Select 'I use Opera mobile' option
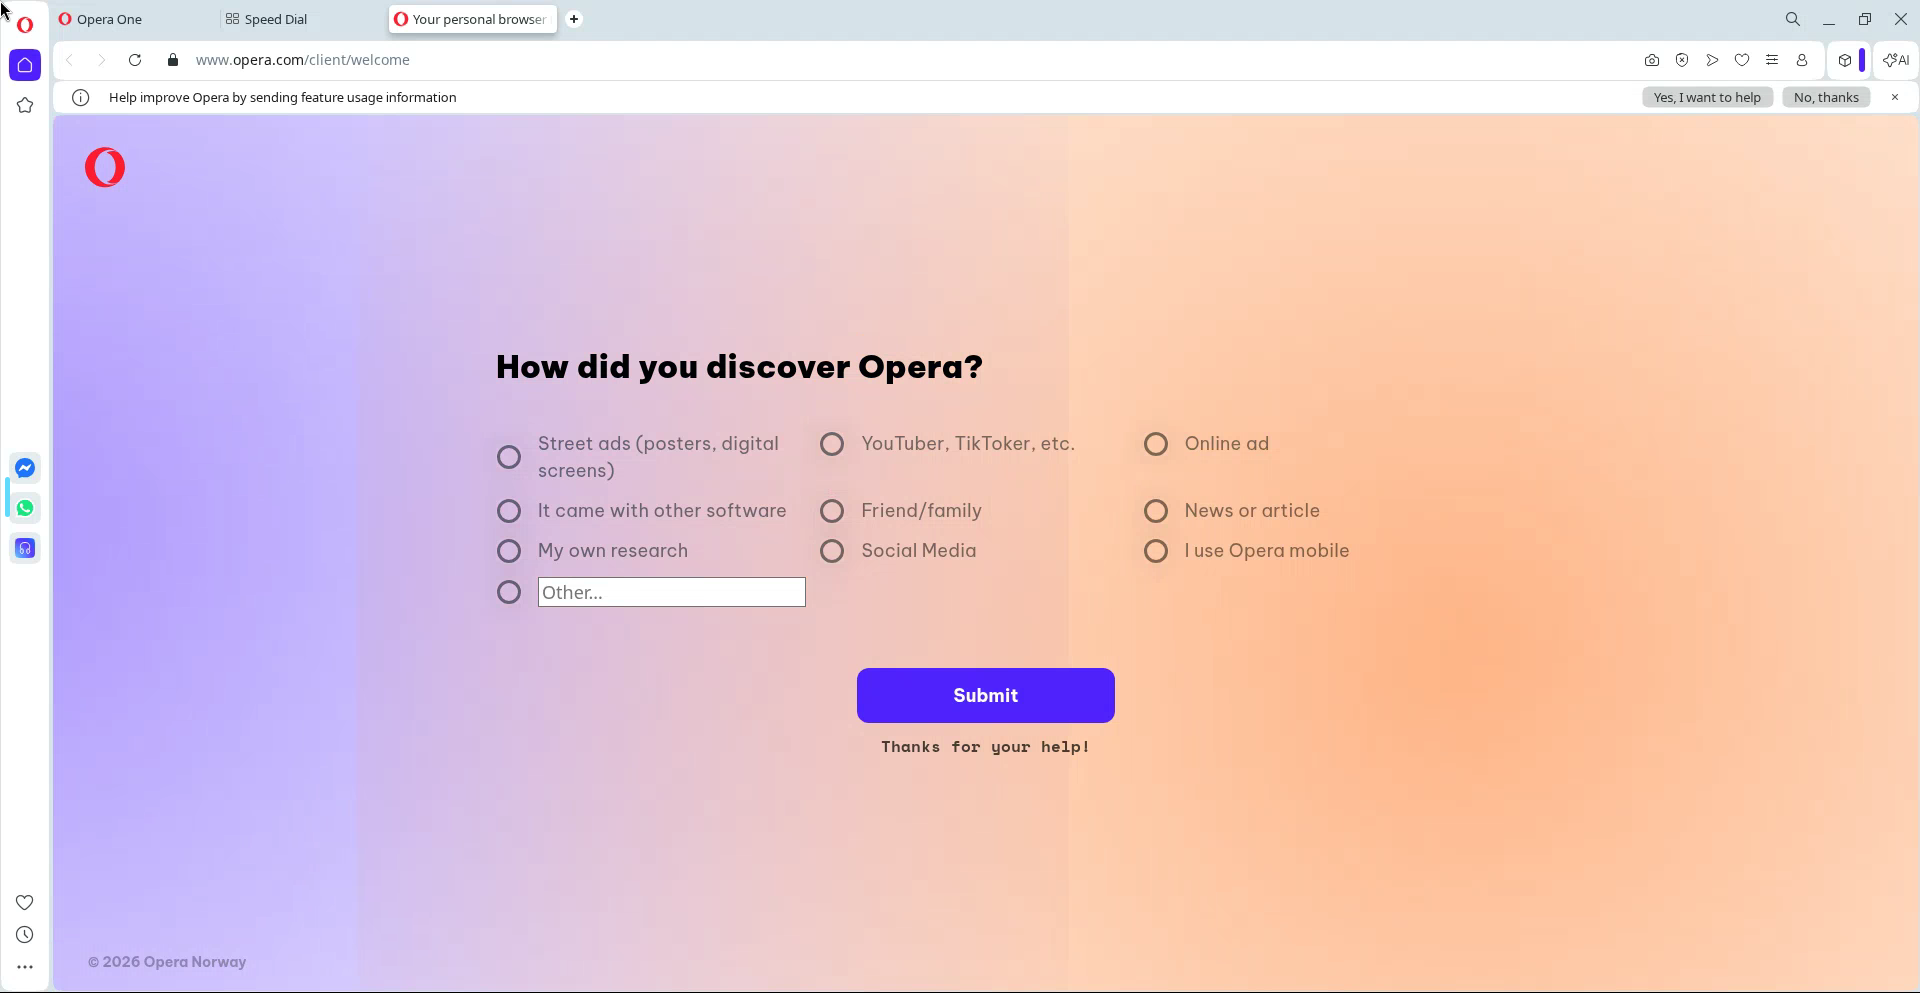This screenshot has height=993, width=1920. tap(1156, 551)
